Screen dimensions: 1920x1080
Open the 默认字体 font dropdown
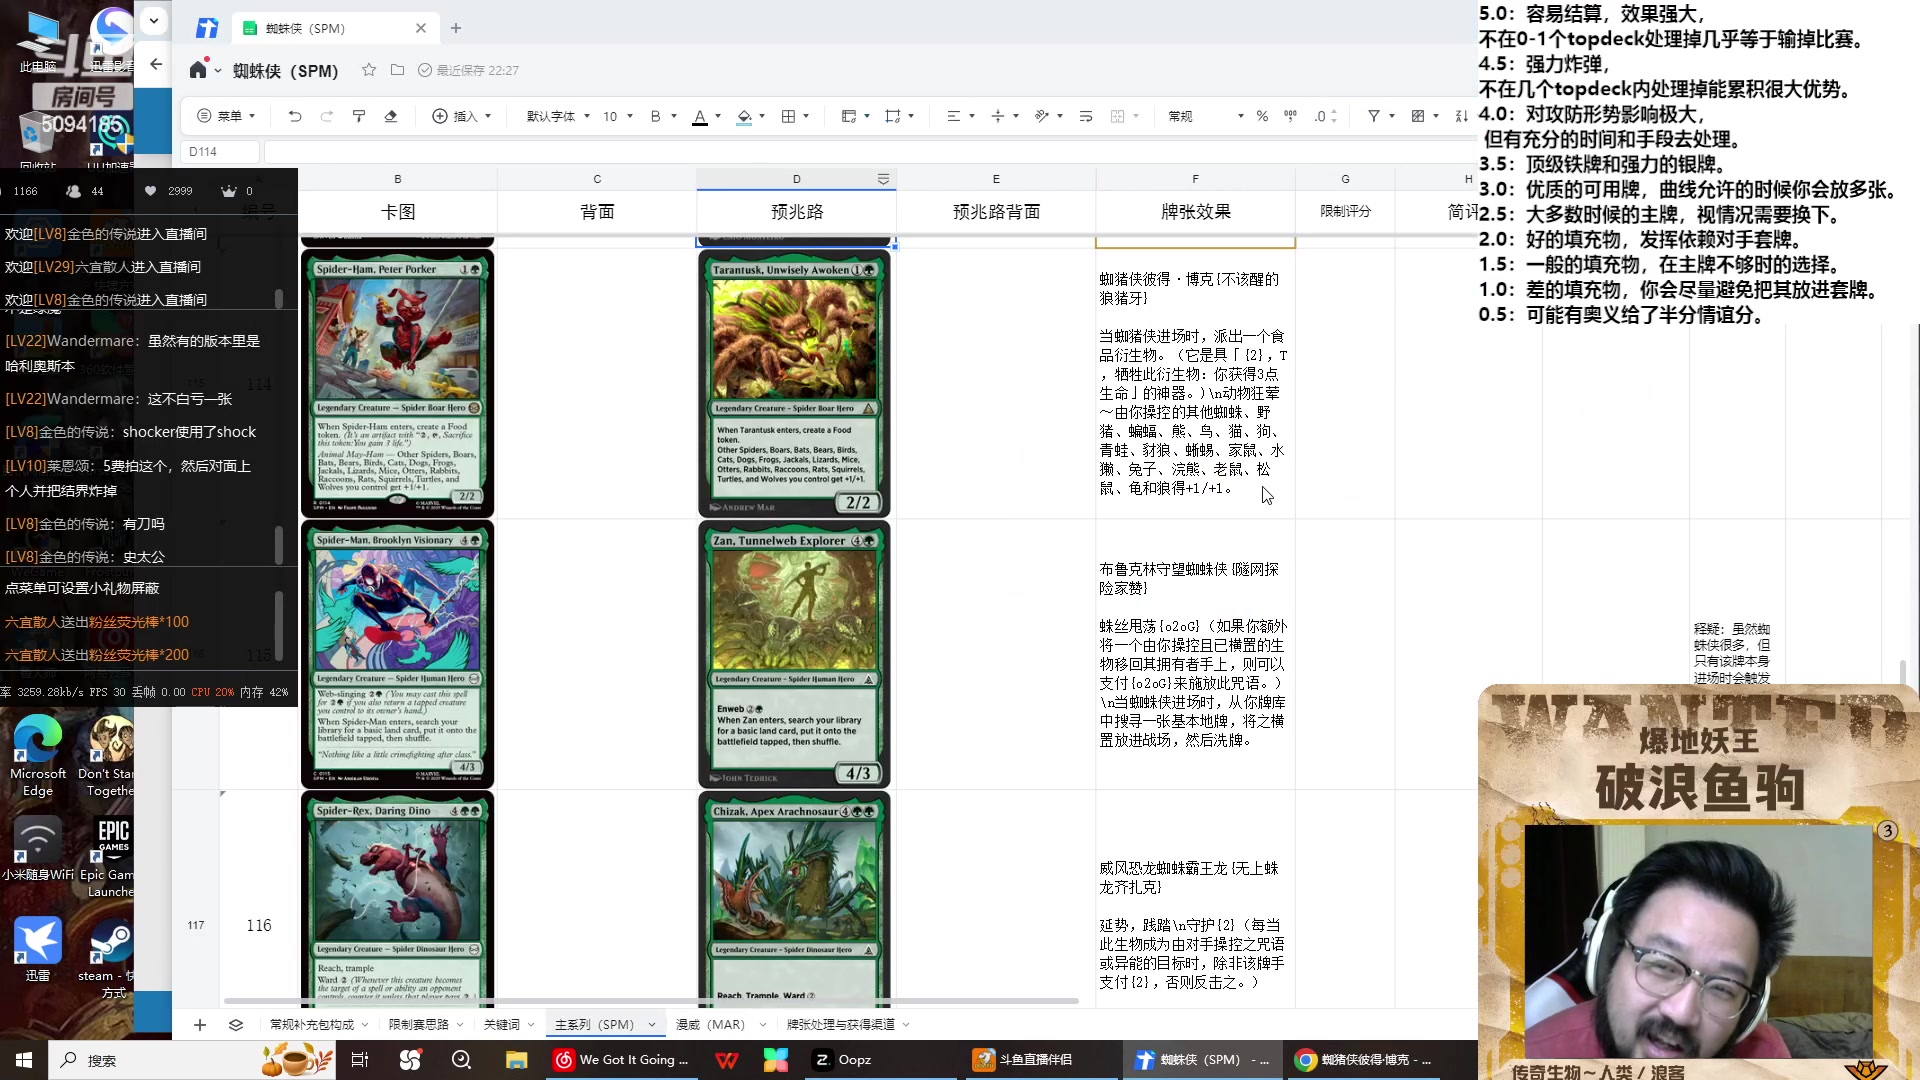558,116
